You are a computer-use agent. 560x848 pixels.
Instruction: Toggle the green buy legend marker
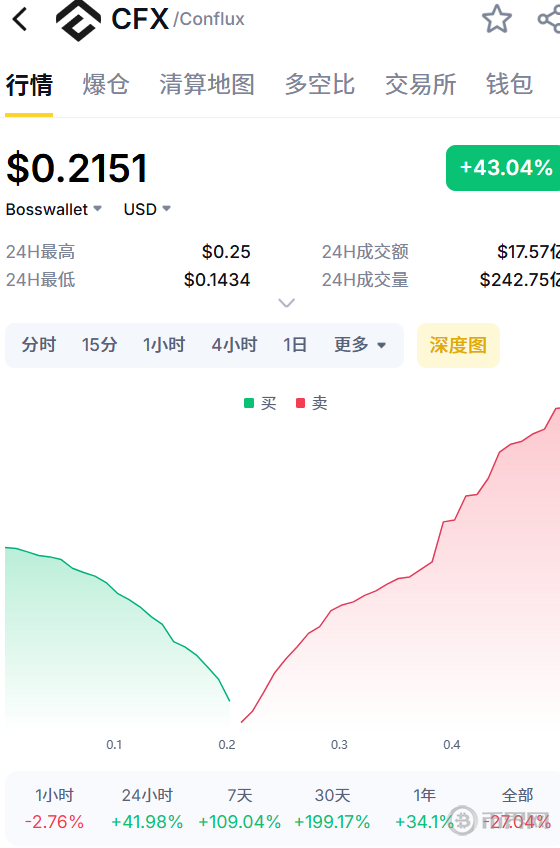249,403
